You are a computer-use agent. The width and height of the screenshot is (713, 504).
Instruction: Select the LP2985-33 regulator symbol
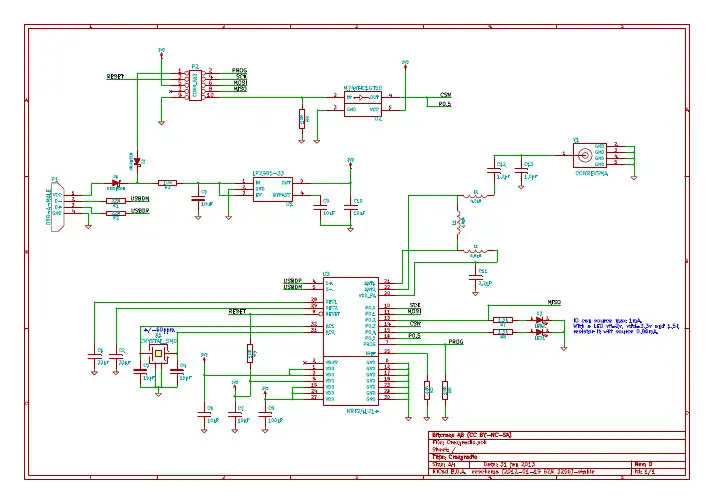pyautogui.click(x=273, y=189)
